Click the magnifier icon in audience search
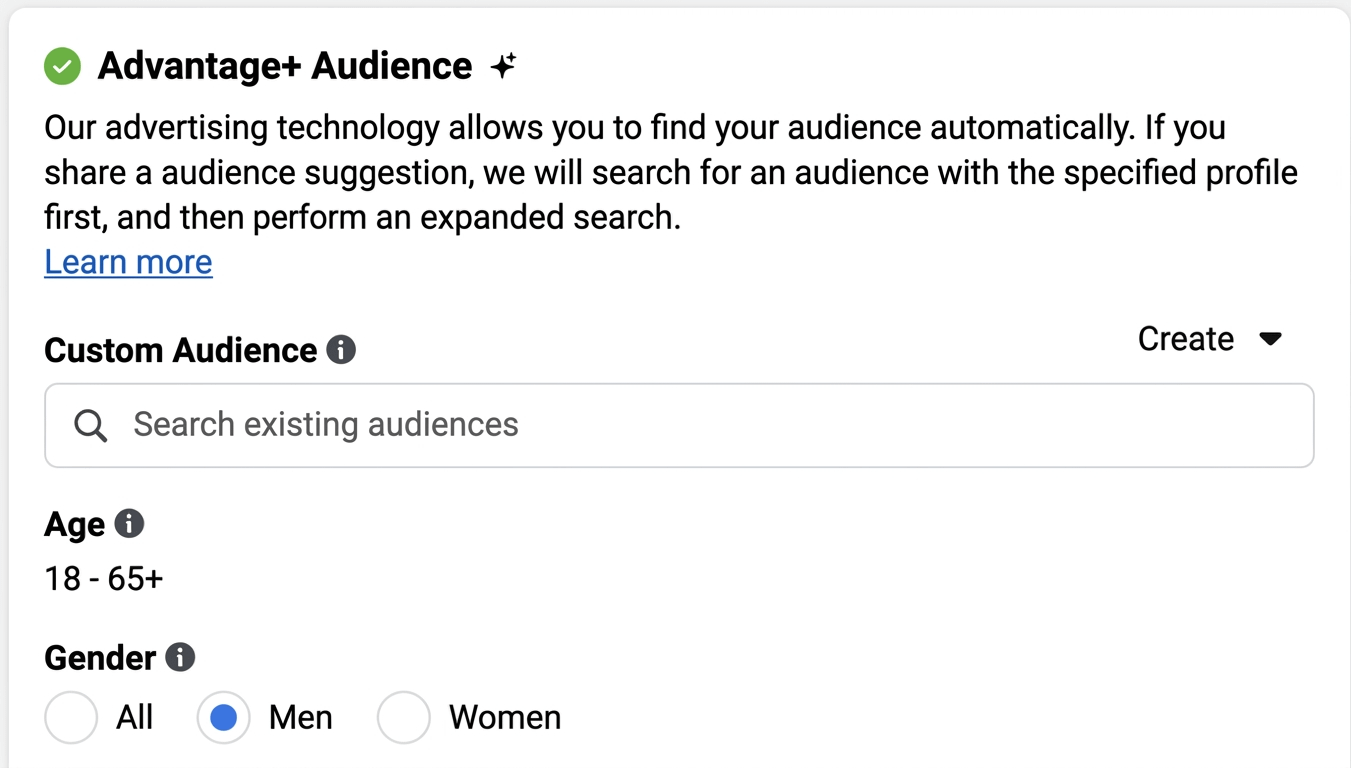Image resolution: width=1351 pixels, height=768 pixels. click(91, 425)
